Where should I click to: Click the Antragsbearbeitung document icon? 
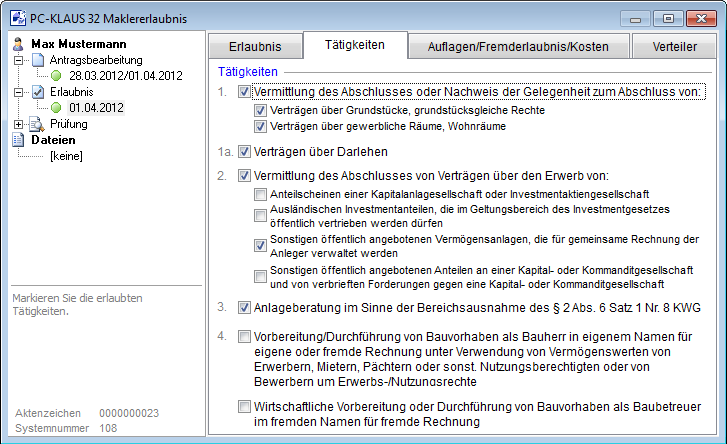pos(37,60)
